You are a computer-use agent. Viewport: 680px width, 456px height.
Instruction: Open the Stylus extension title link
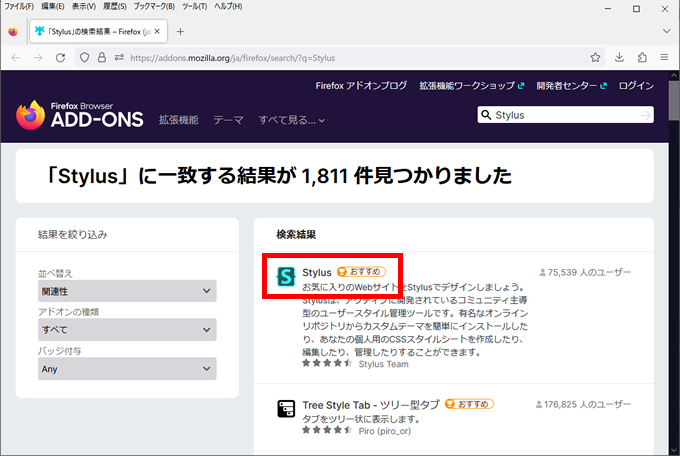pyautogui.click(x=317, y=272)
